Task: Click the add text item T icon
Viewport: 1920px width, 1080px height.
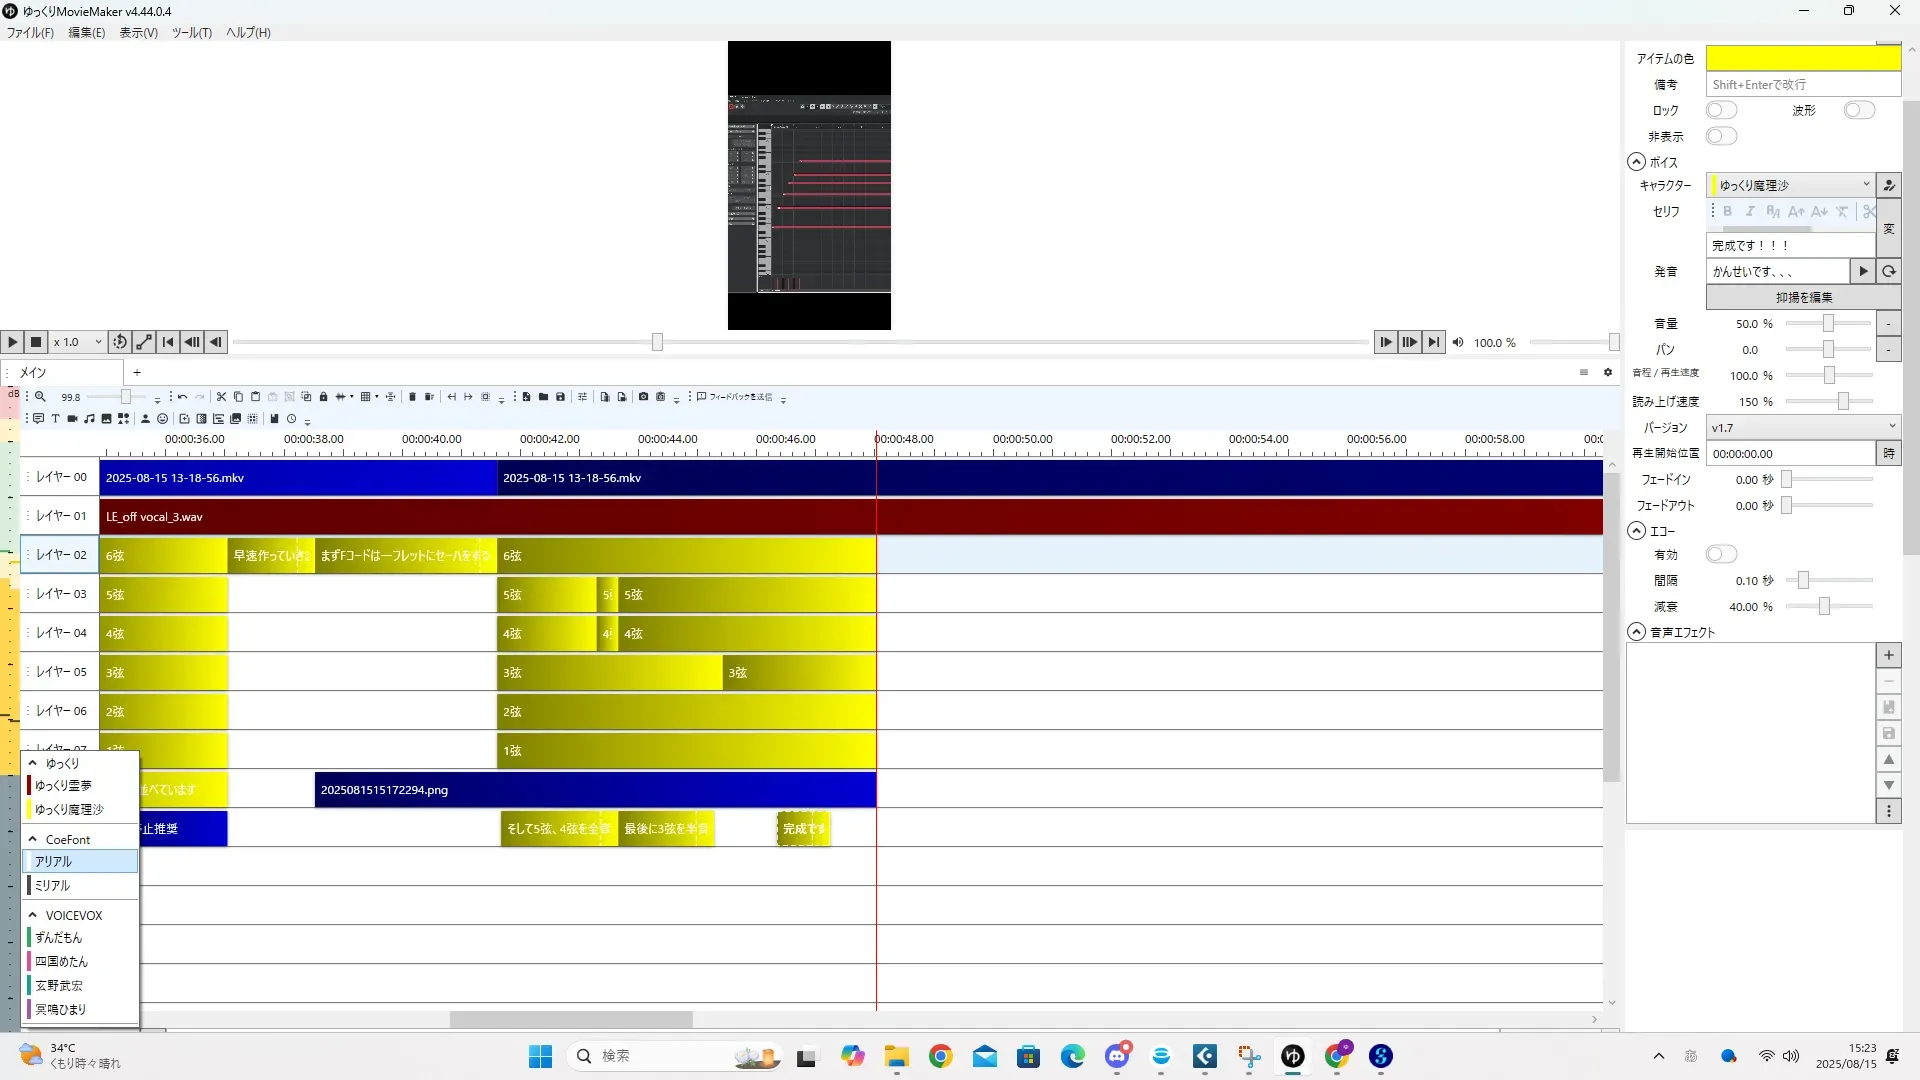Action: pos(55,419)
